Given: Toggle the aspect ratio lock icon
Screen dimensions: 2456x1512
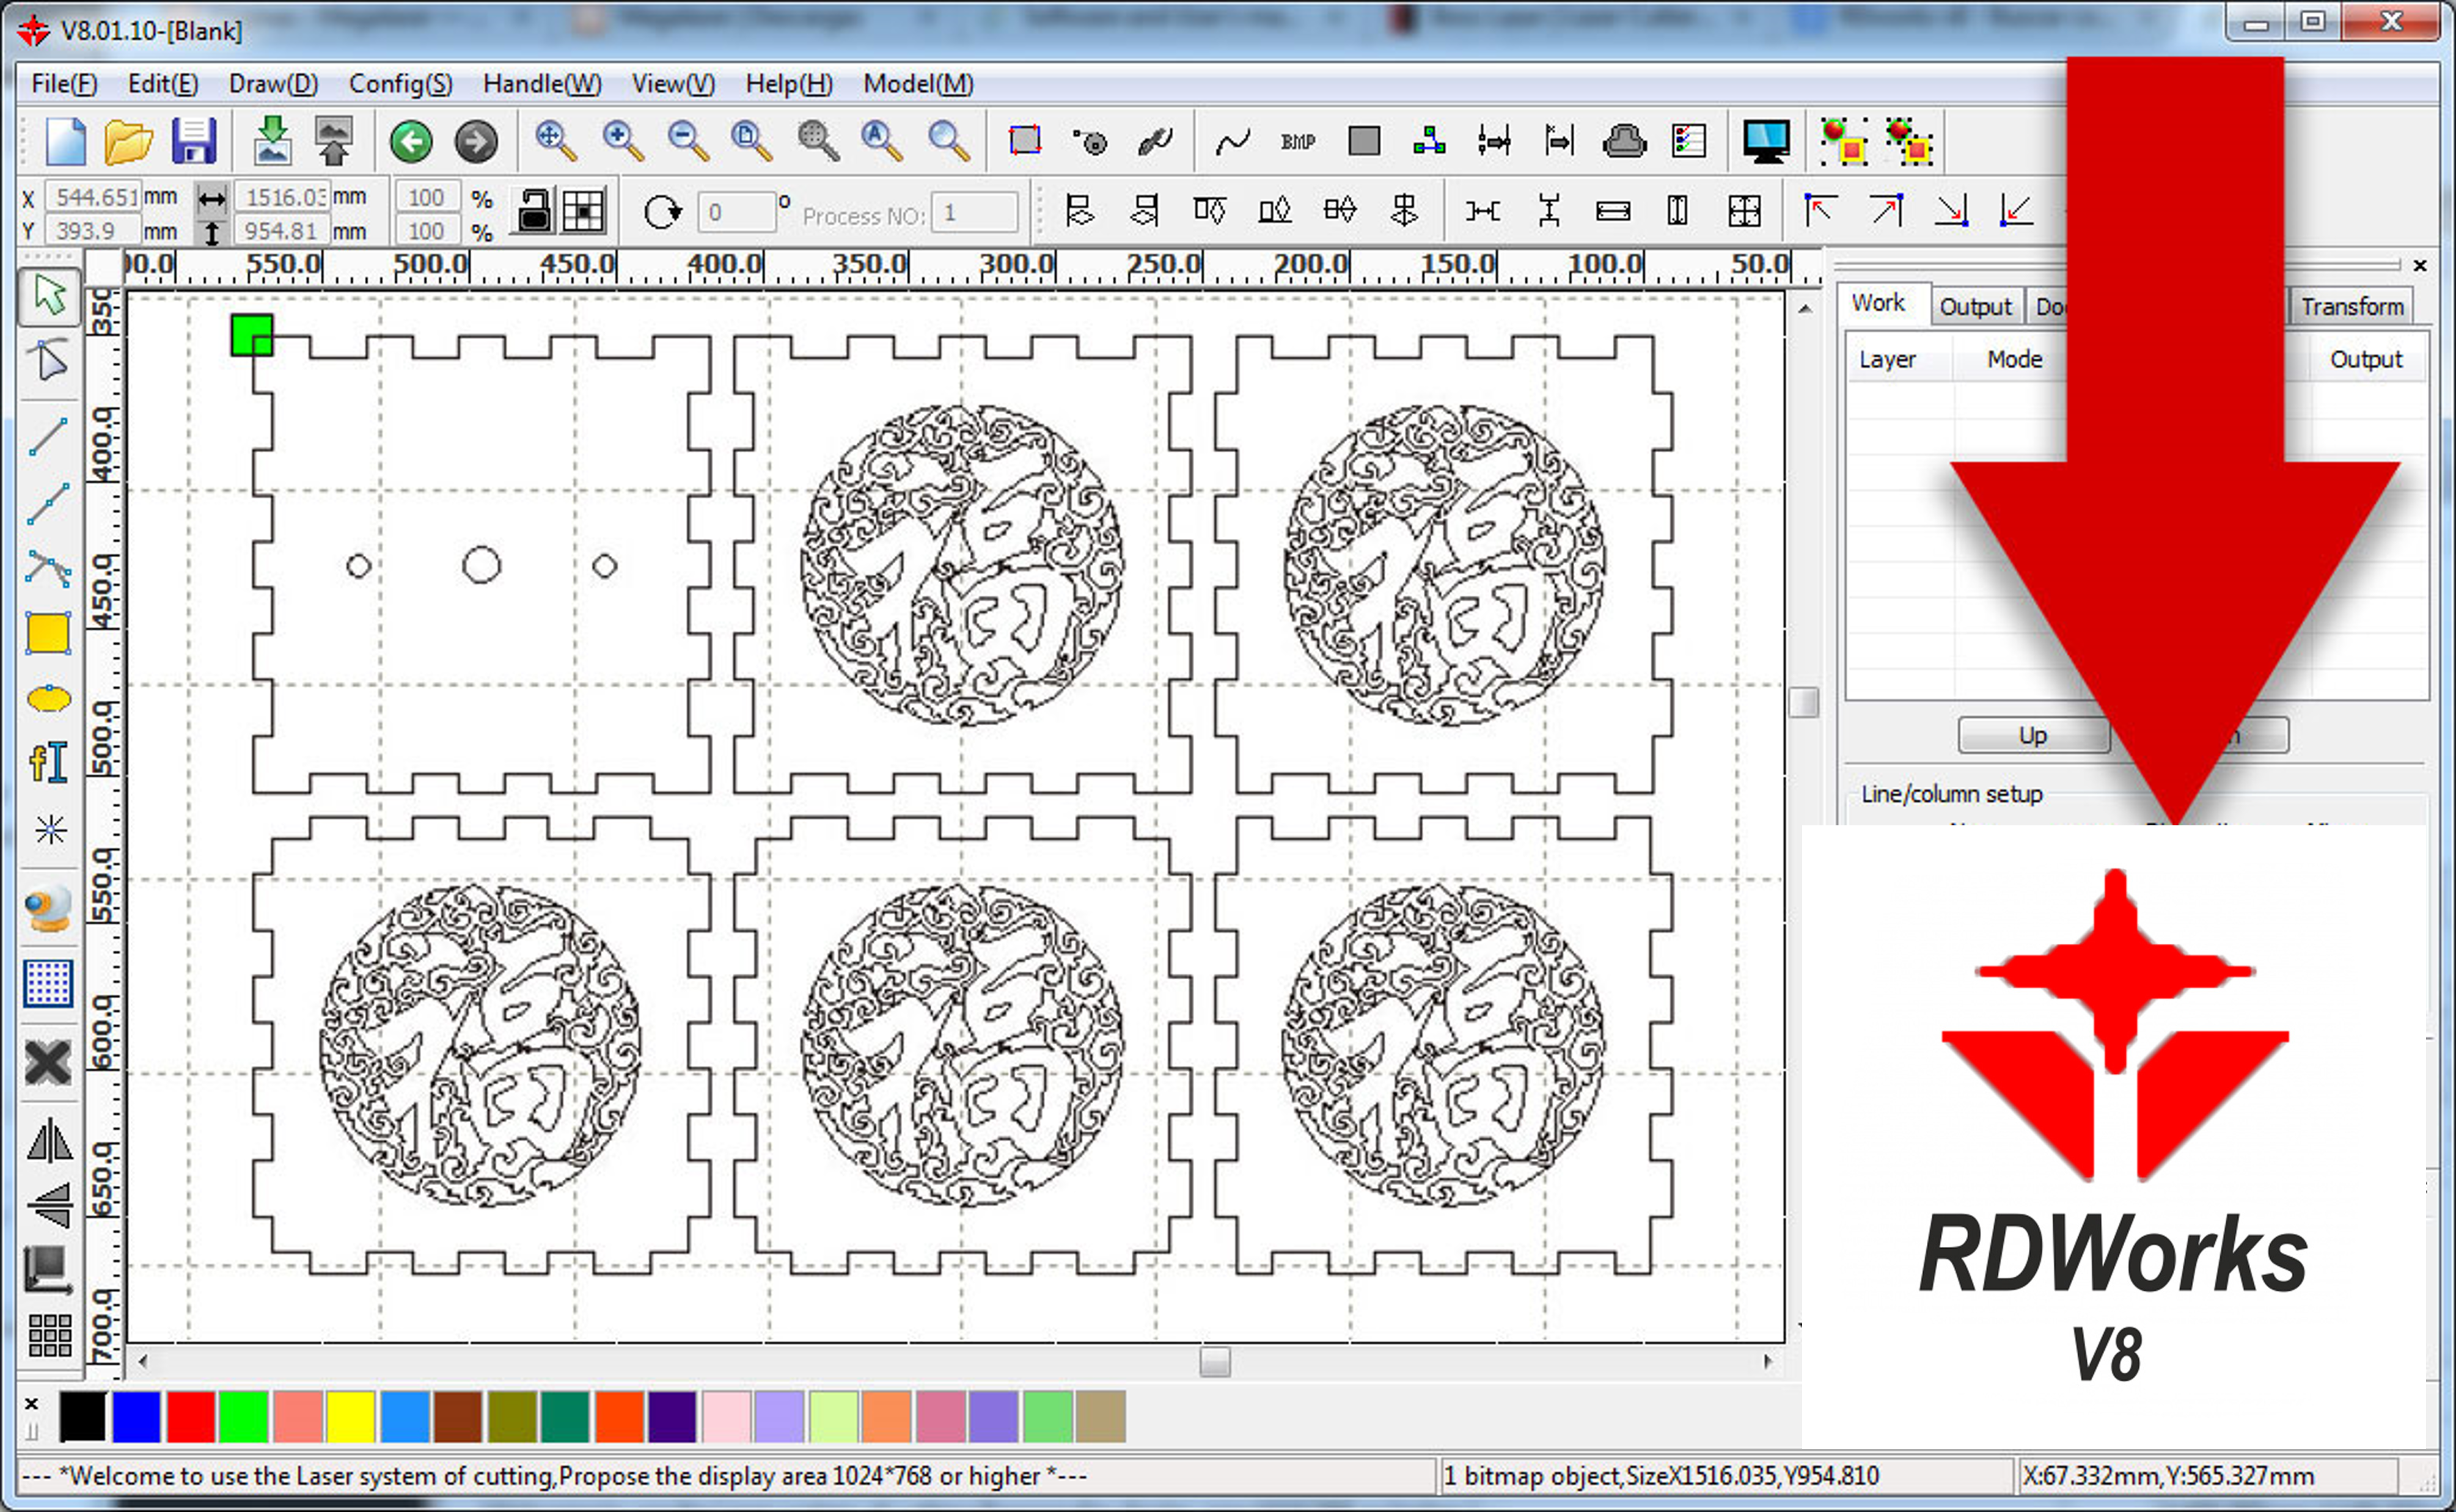Looking at the screenshot, I should (534, 211).
